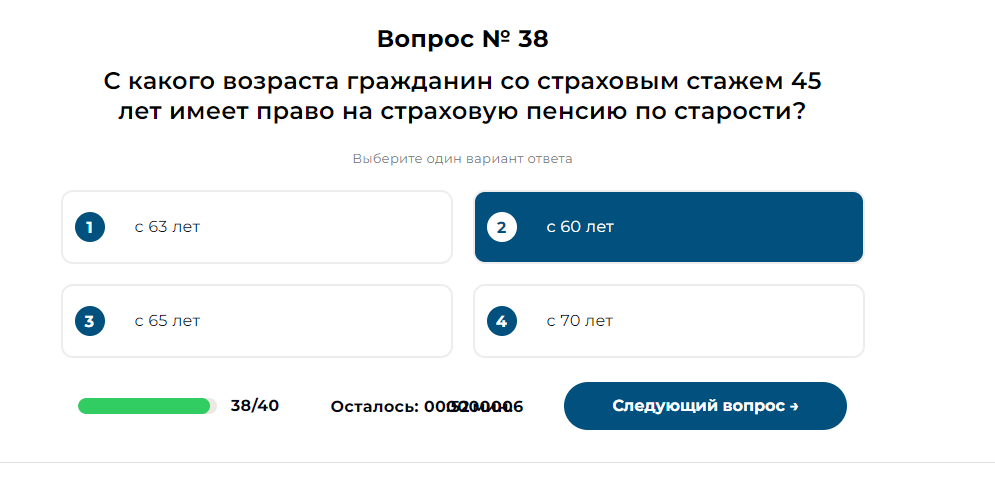
Task: Click the overlapping countdown timer digits
Action: coord(473,406)
